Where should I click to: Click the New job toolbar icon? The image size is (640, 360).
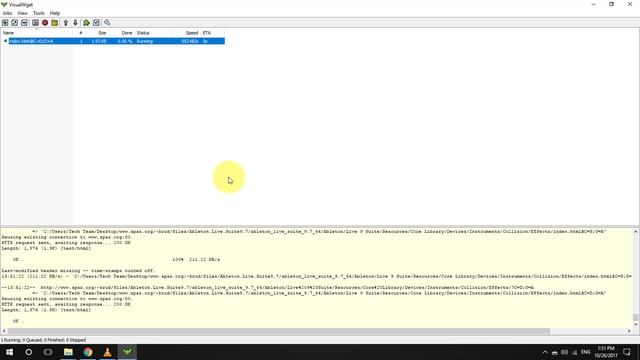[x=5, y=22]
